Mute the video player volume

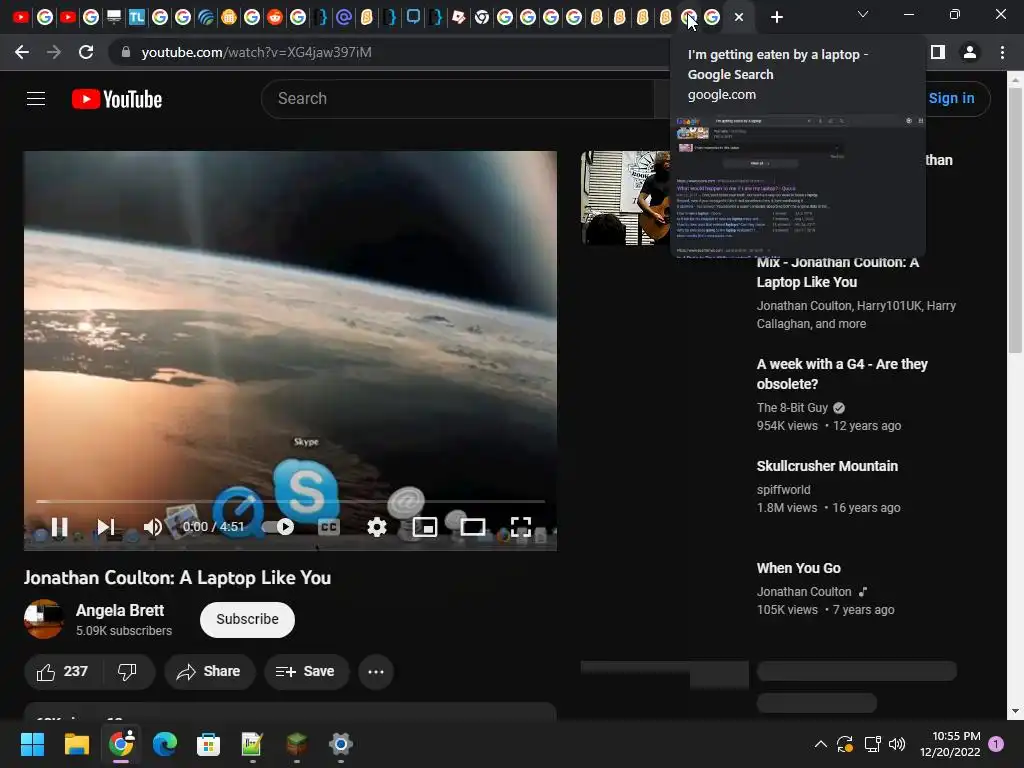click(152, 526)
